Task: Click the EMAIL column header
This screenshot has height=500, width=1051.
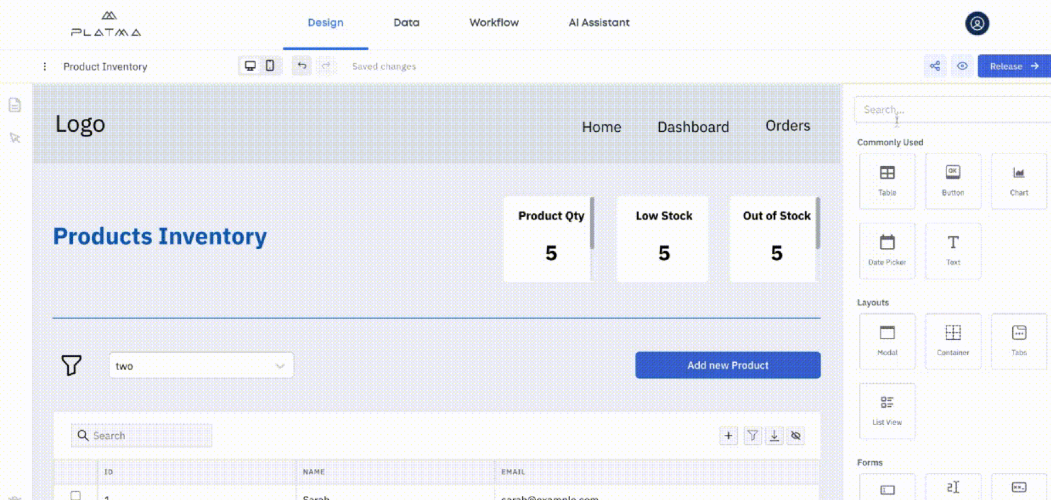Action: pyautogui.click(x=513, y=472)
